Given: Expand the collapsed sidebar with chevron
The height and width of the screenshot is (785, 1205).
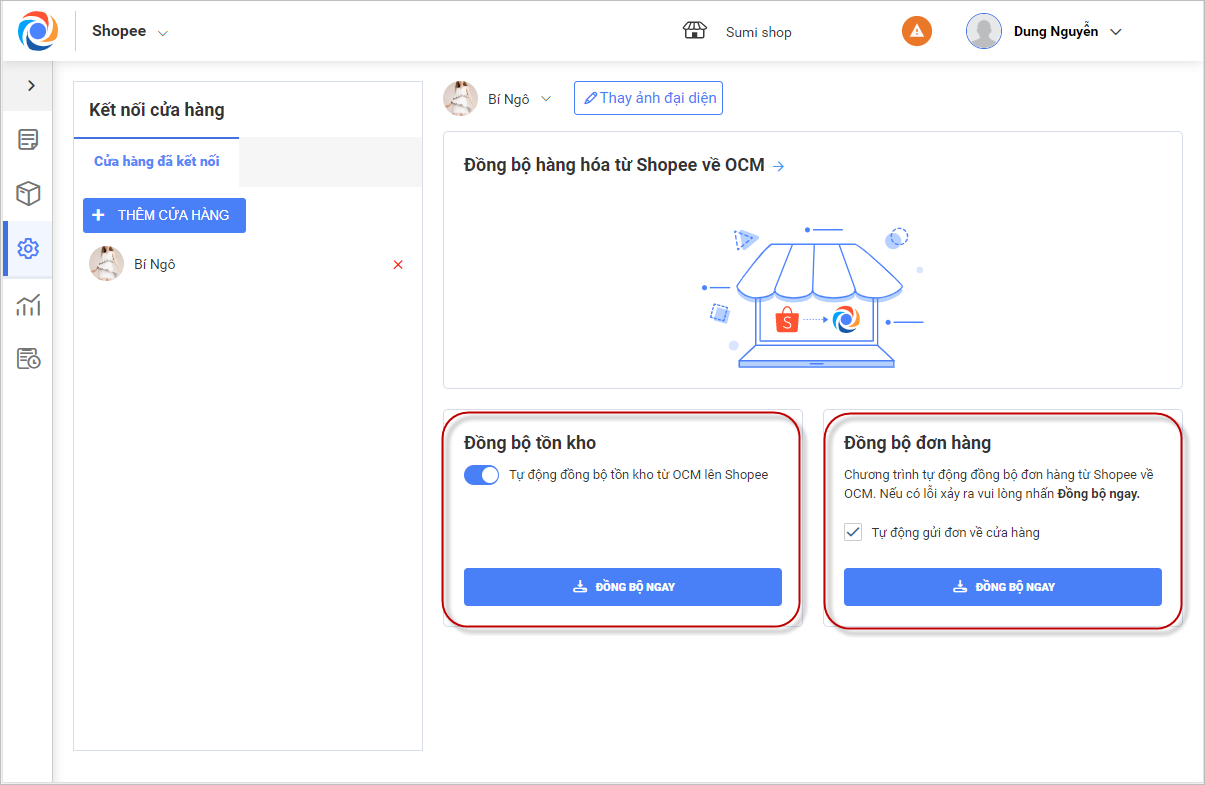Looking at the screenshot, I should pyautogui.click(x=31, y=86).
